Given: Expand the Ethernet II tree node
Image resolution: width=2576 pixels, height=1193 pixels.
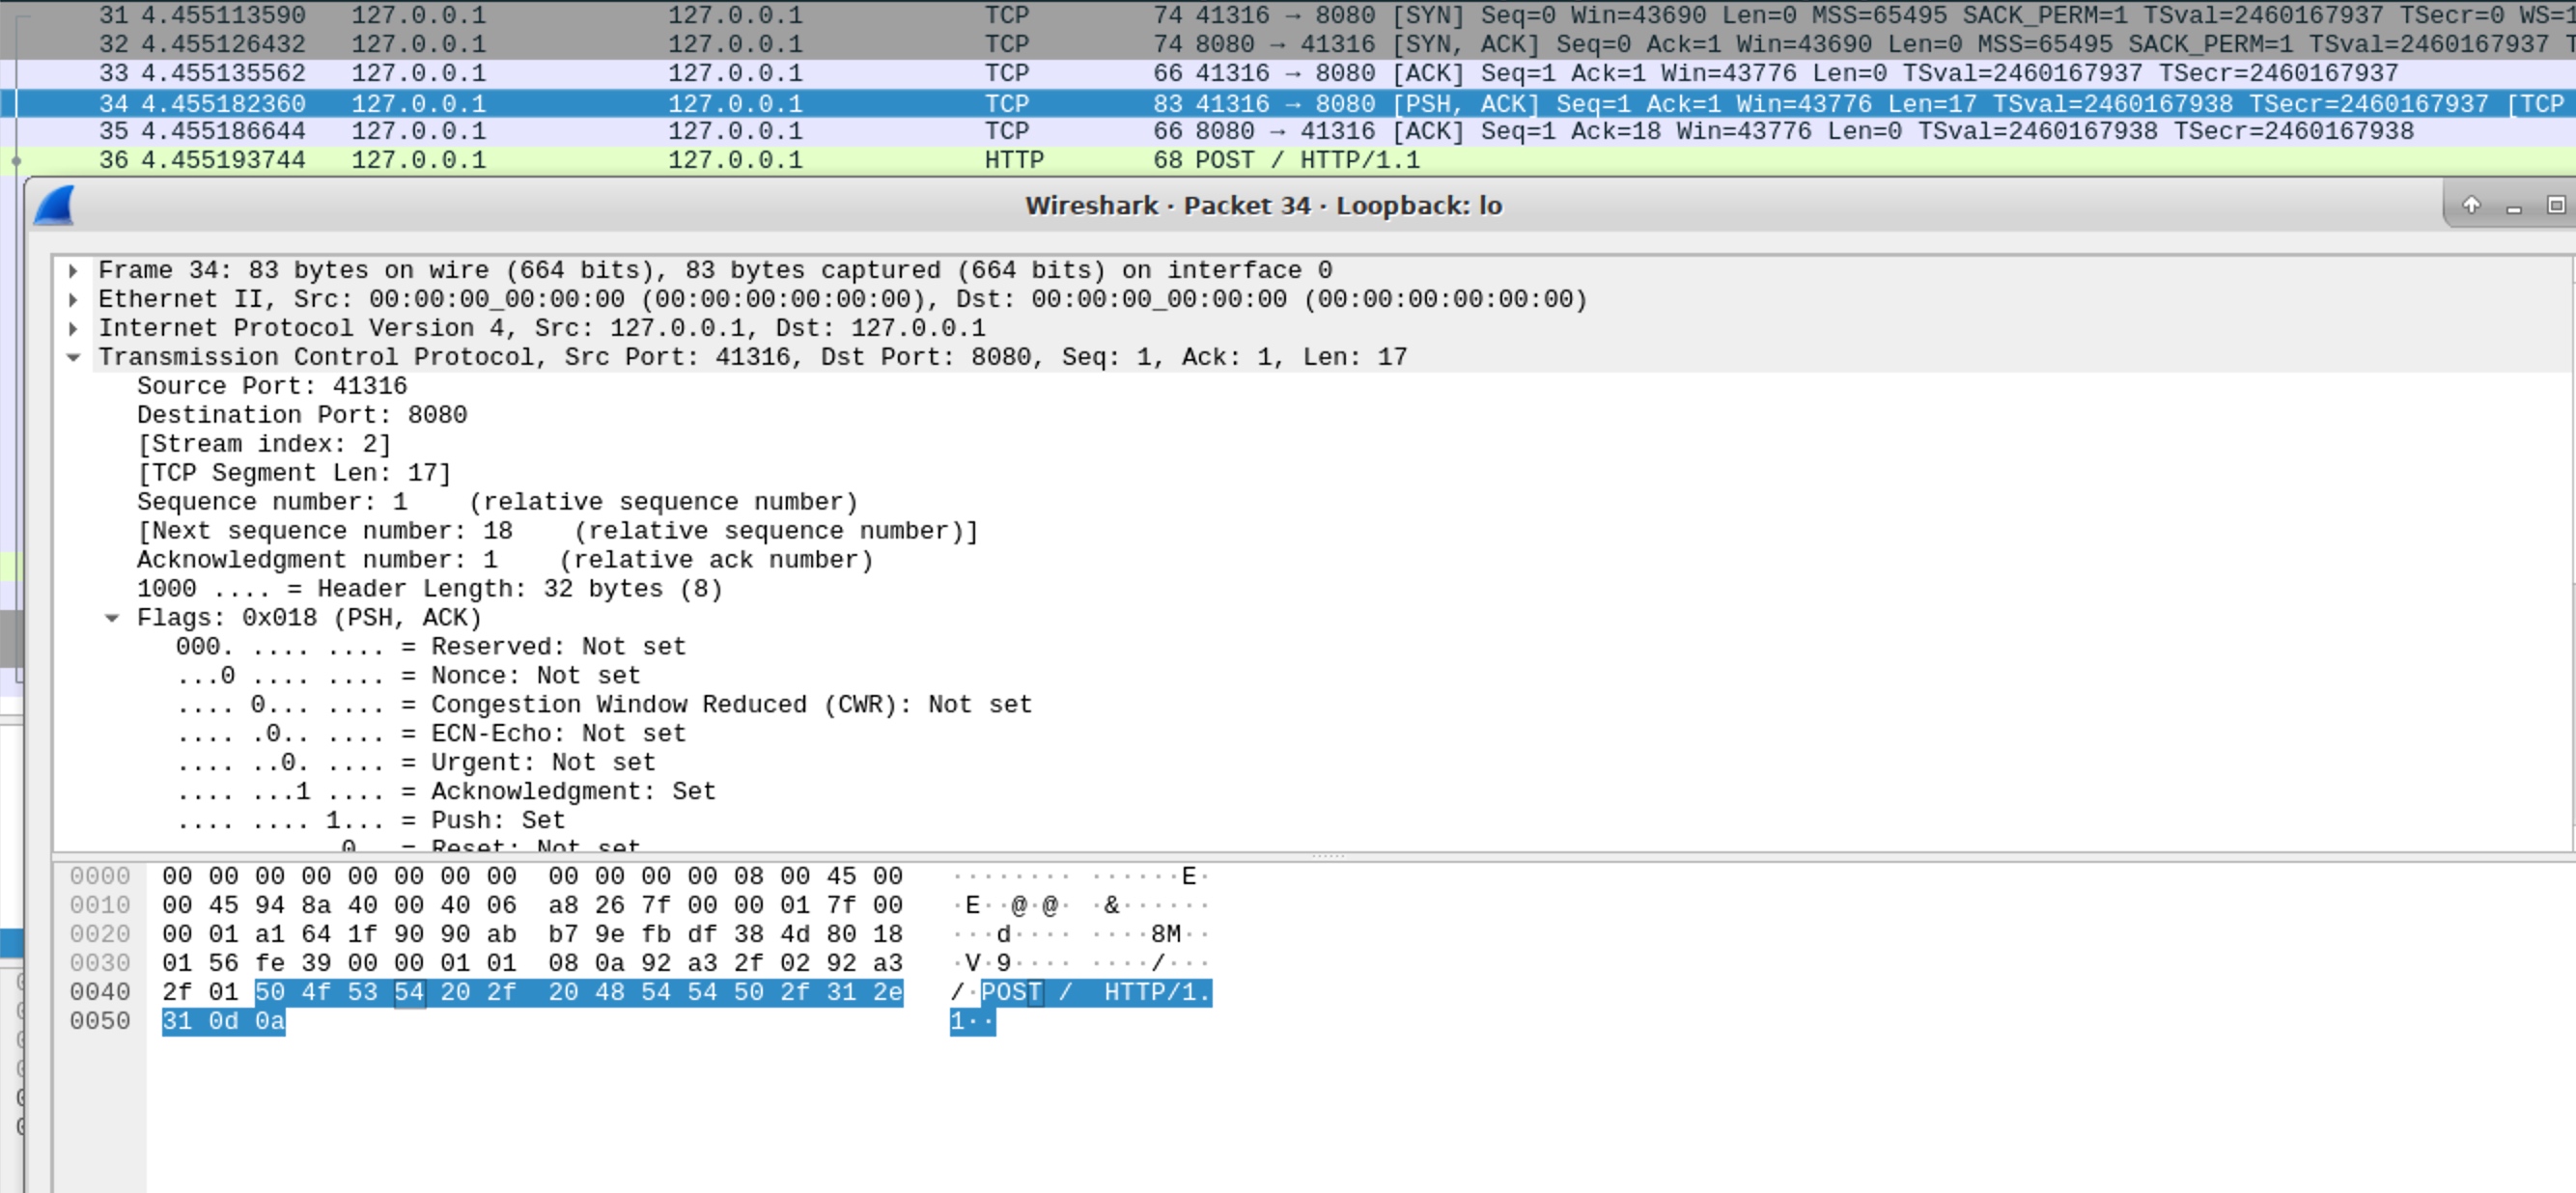Looking at the screenshot, I should point(73,300).
